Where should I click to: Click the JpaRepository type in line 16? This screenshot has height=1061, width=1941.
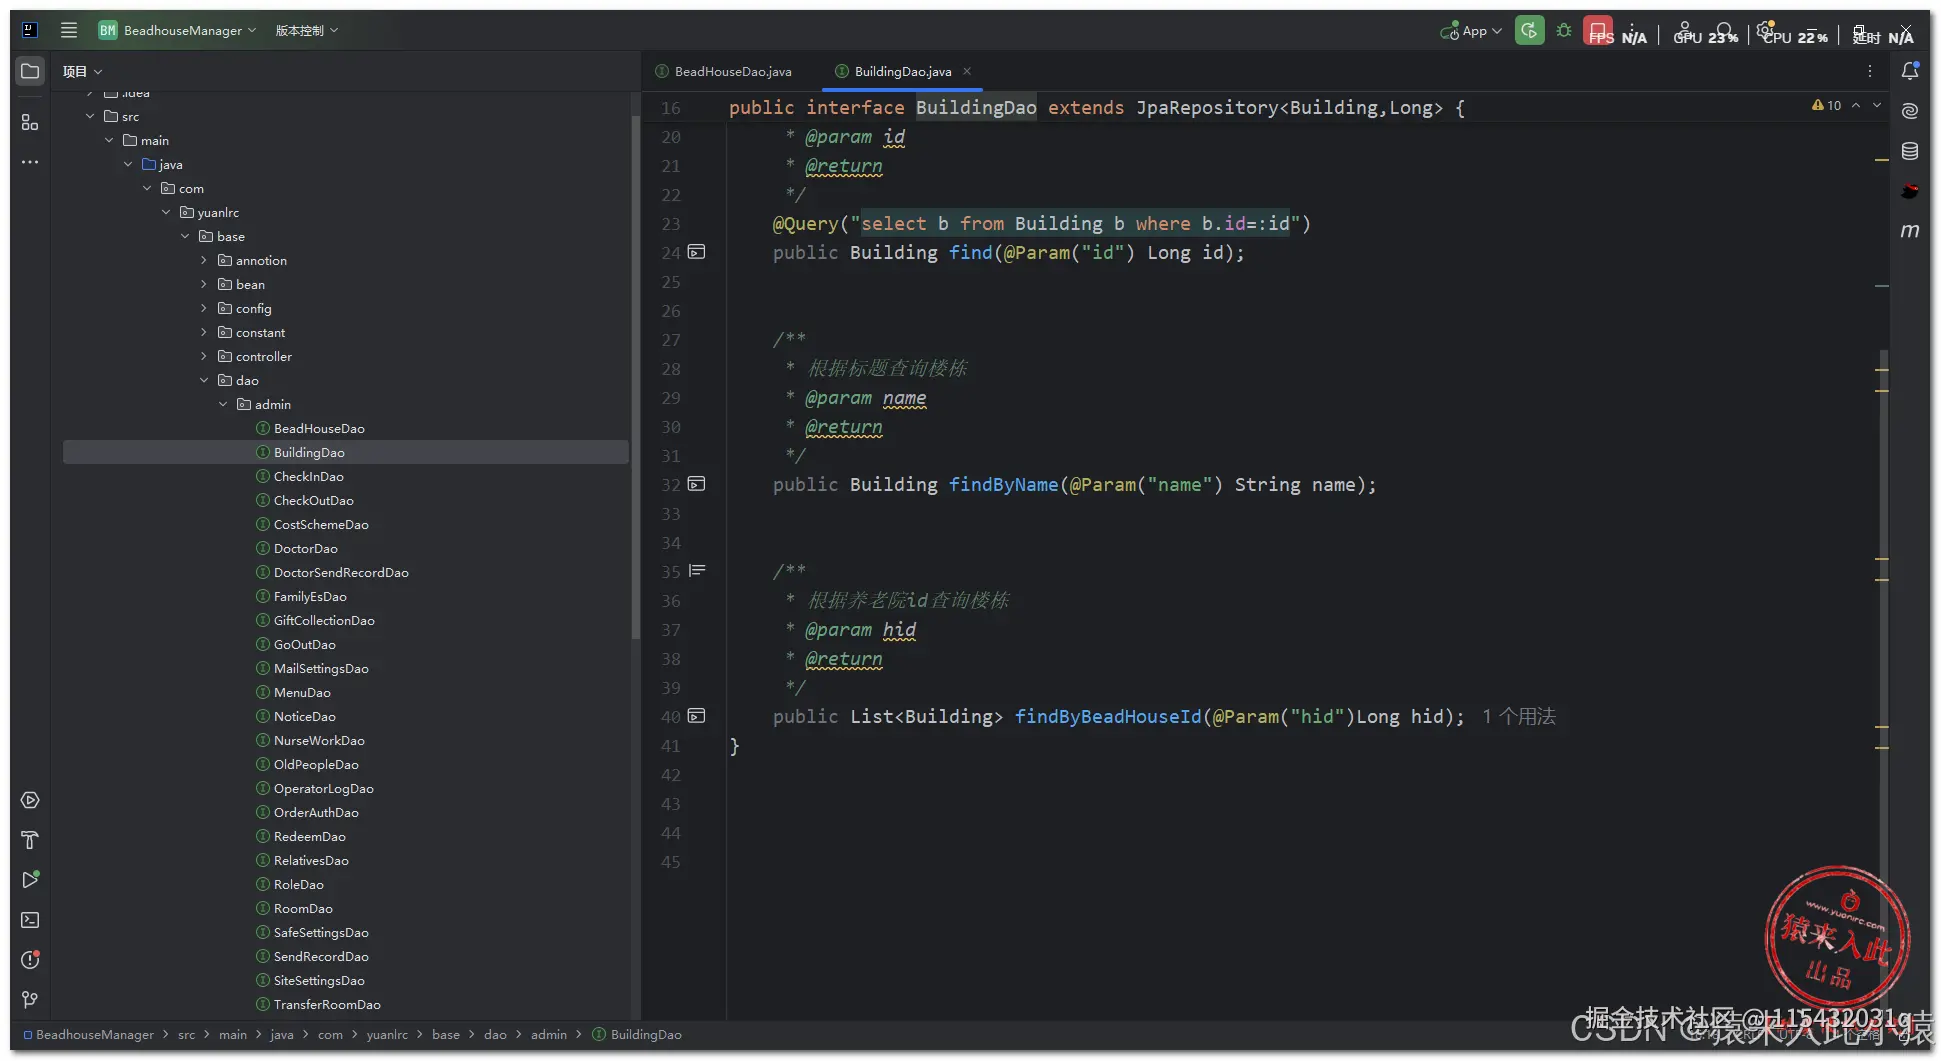pyautogui.click(x=1206, y=108)
